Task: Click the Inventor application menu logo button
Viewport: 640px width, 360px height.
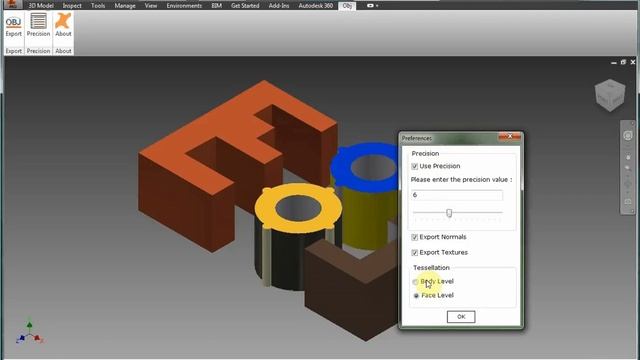Action: (12, 4)
